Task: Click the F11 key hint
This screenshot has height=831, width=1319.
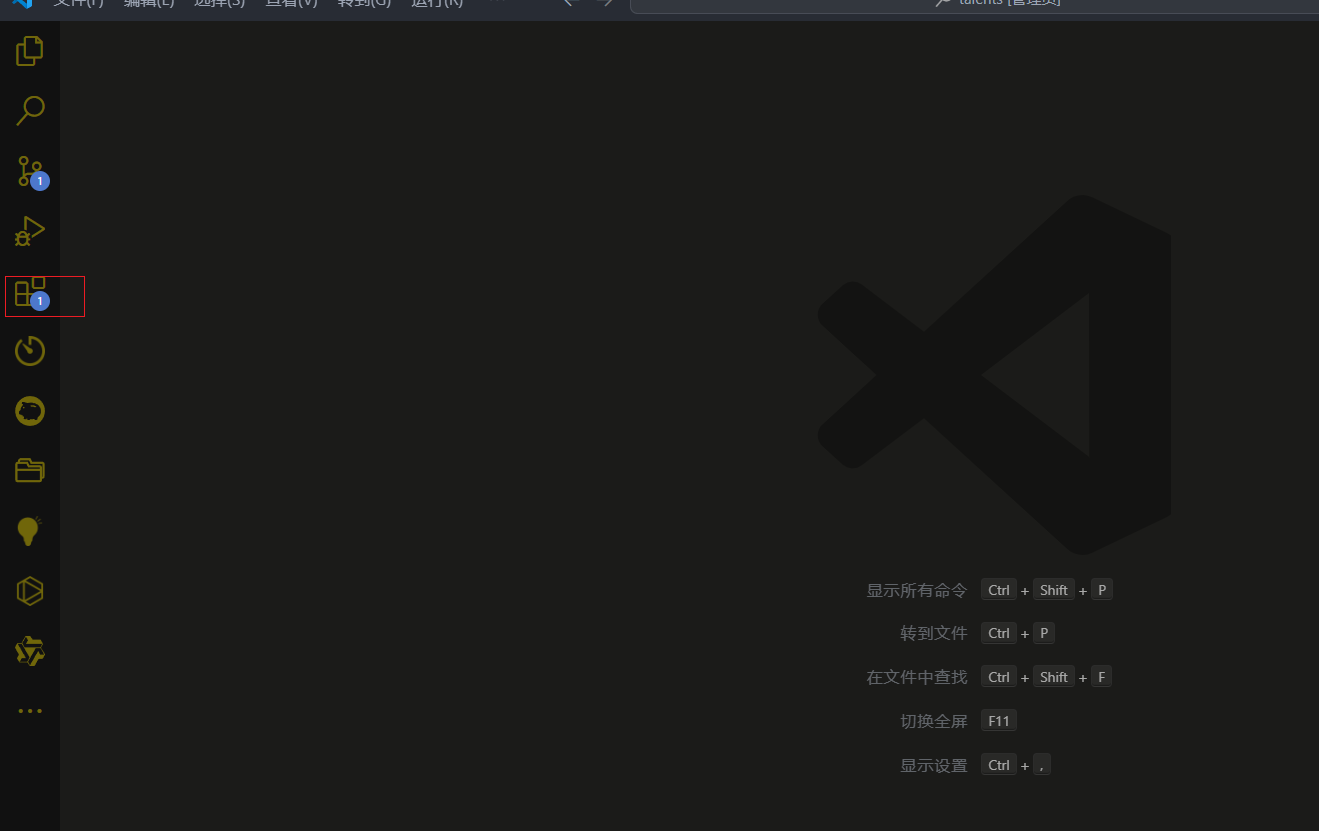Action: pyautogui.click(x=999, y=721)
